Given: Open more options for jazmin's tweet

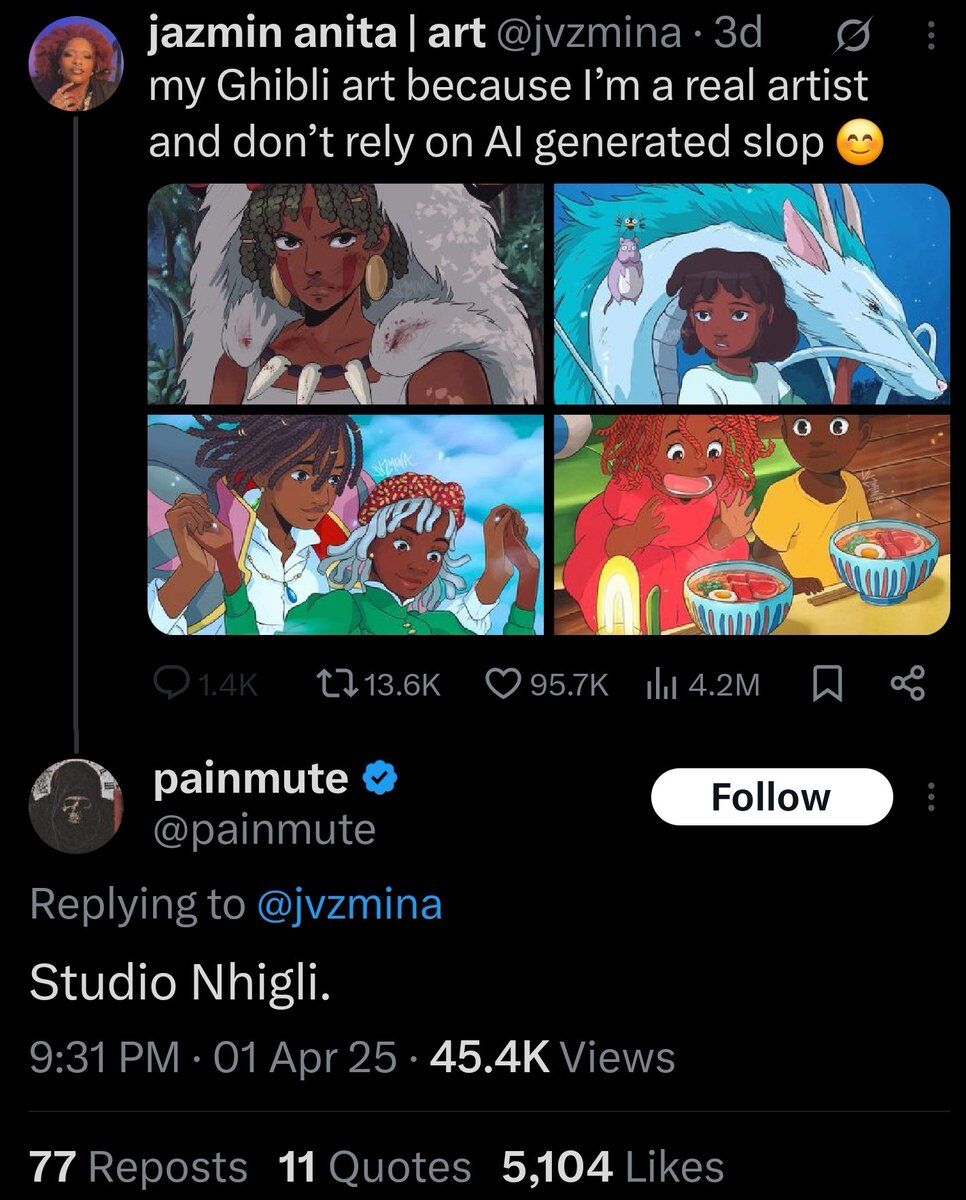Looking at the screenshot, I should [931, 37].
